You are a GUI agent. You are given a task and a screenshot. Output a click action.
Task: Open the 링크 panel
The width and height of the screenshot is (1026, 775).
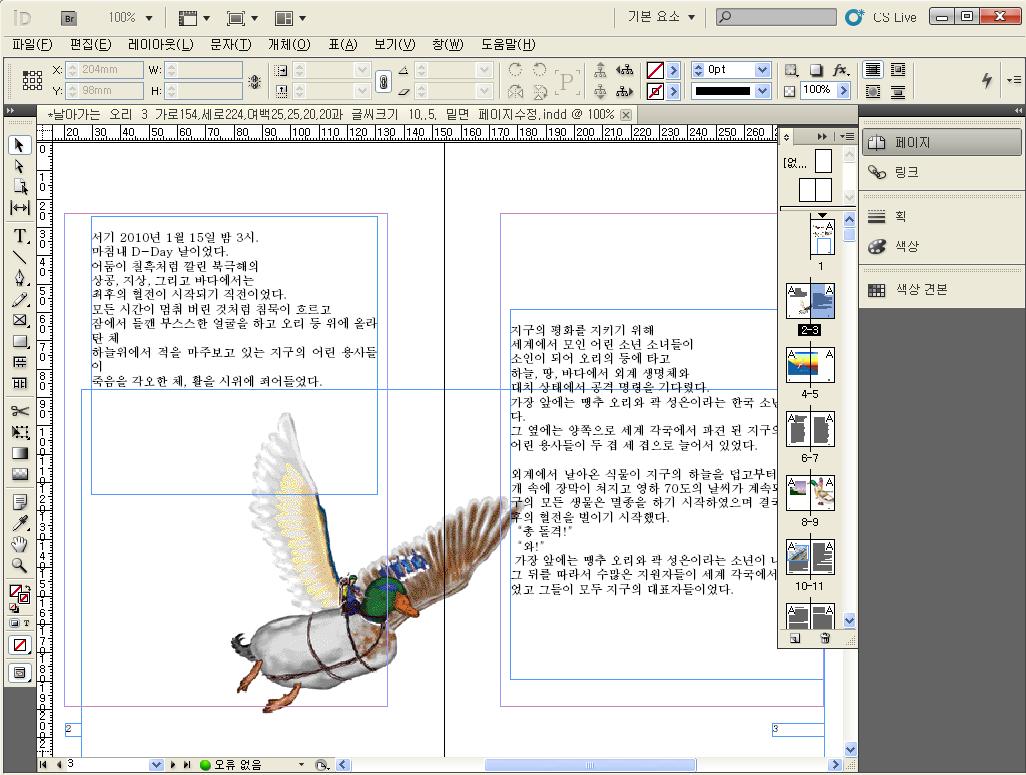[906, 172]
